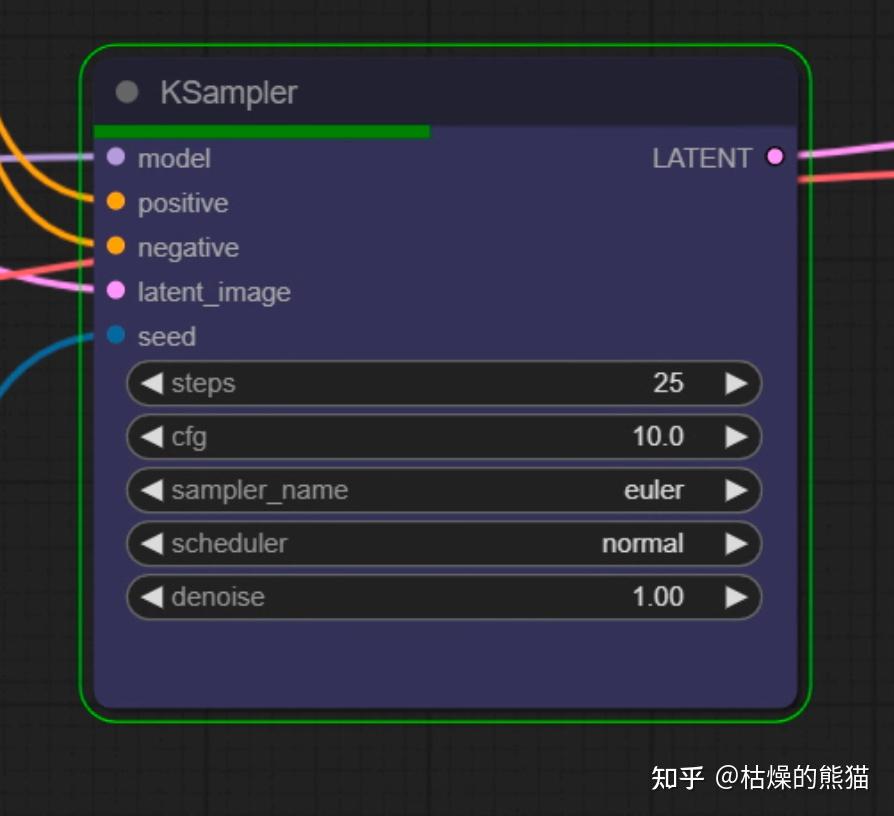Decrease steps with the left arrow
894x816 pixels.
(152, 383)
